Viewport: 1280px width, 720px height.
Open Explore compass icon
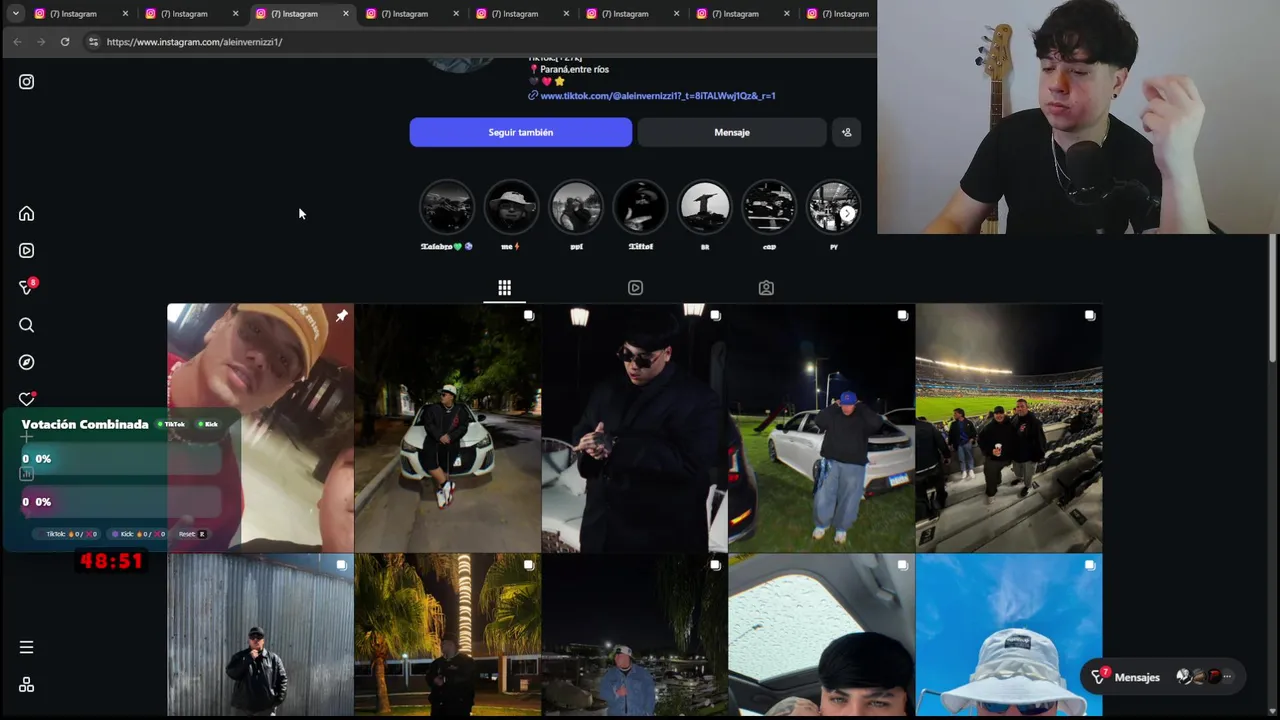pyautogui.click(x=26, y=362)
